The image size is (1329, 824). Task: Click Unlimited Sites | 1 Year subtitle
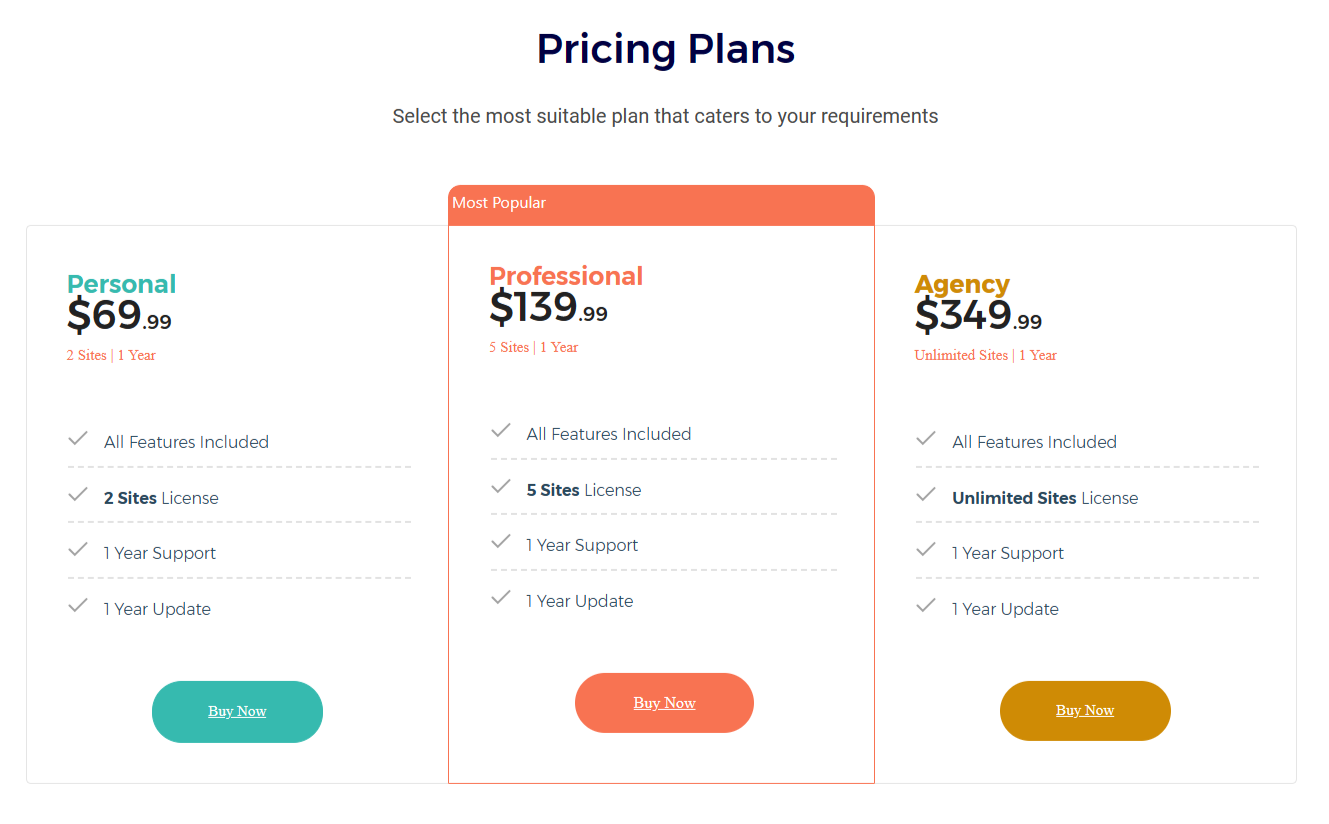[985, 355]
